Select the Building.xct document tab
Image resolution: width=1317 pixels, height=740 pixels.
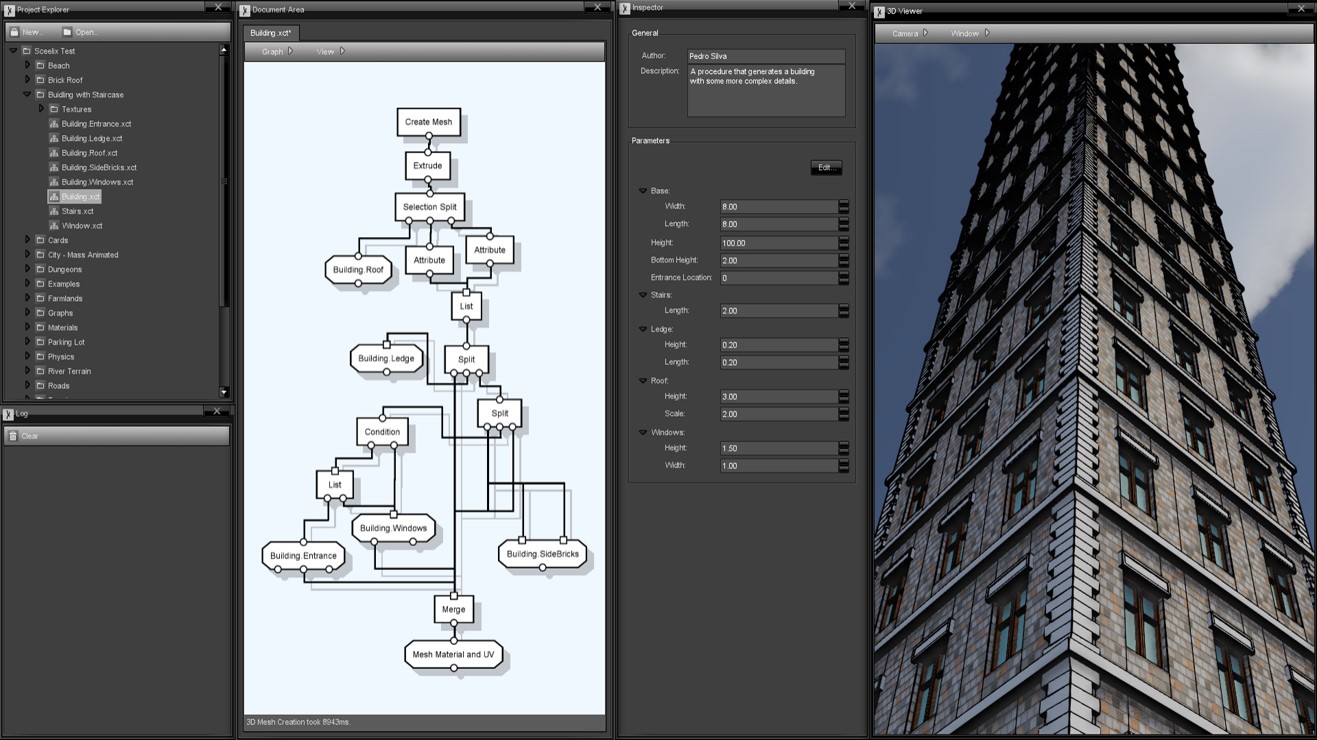(270, 32)
